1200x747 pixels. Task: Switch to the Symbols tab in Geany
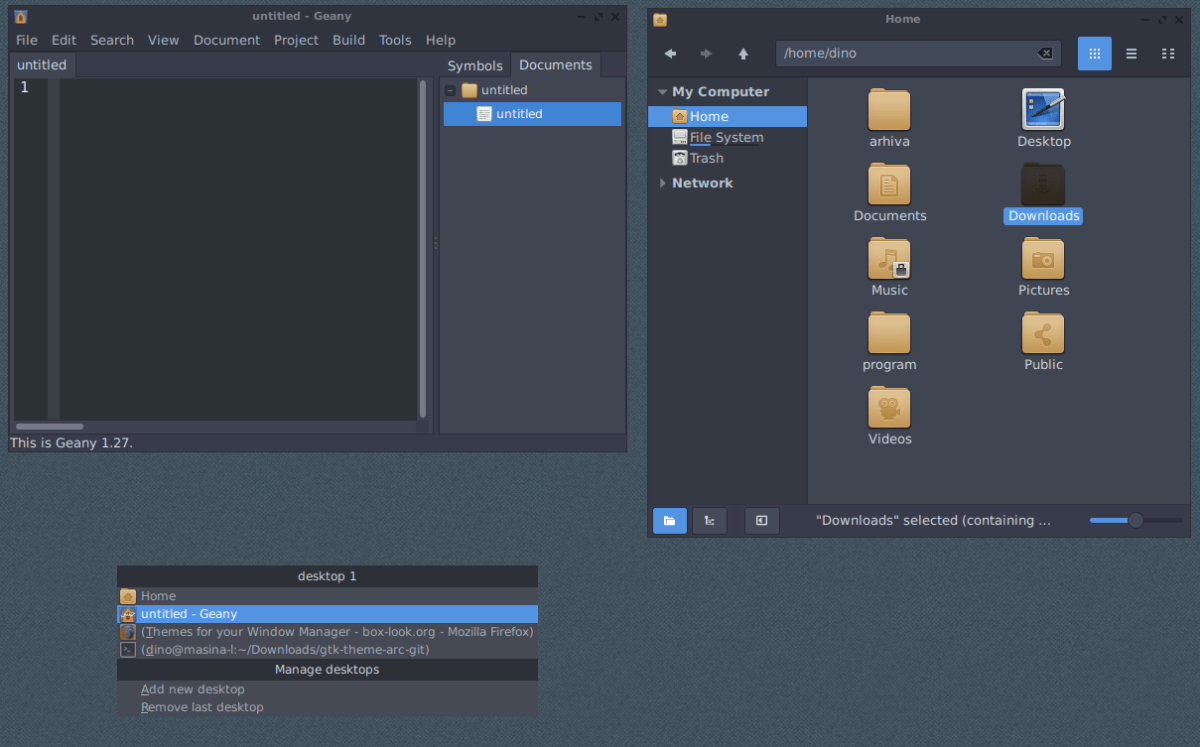[475, 65]
